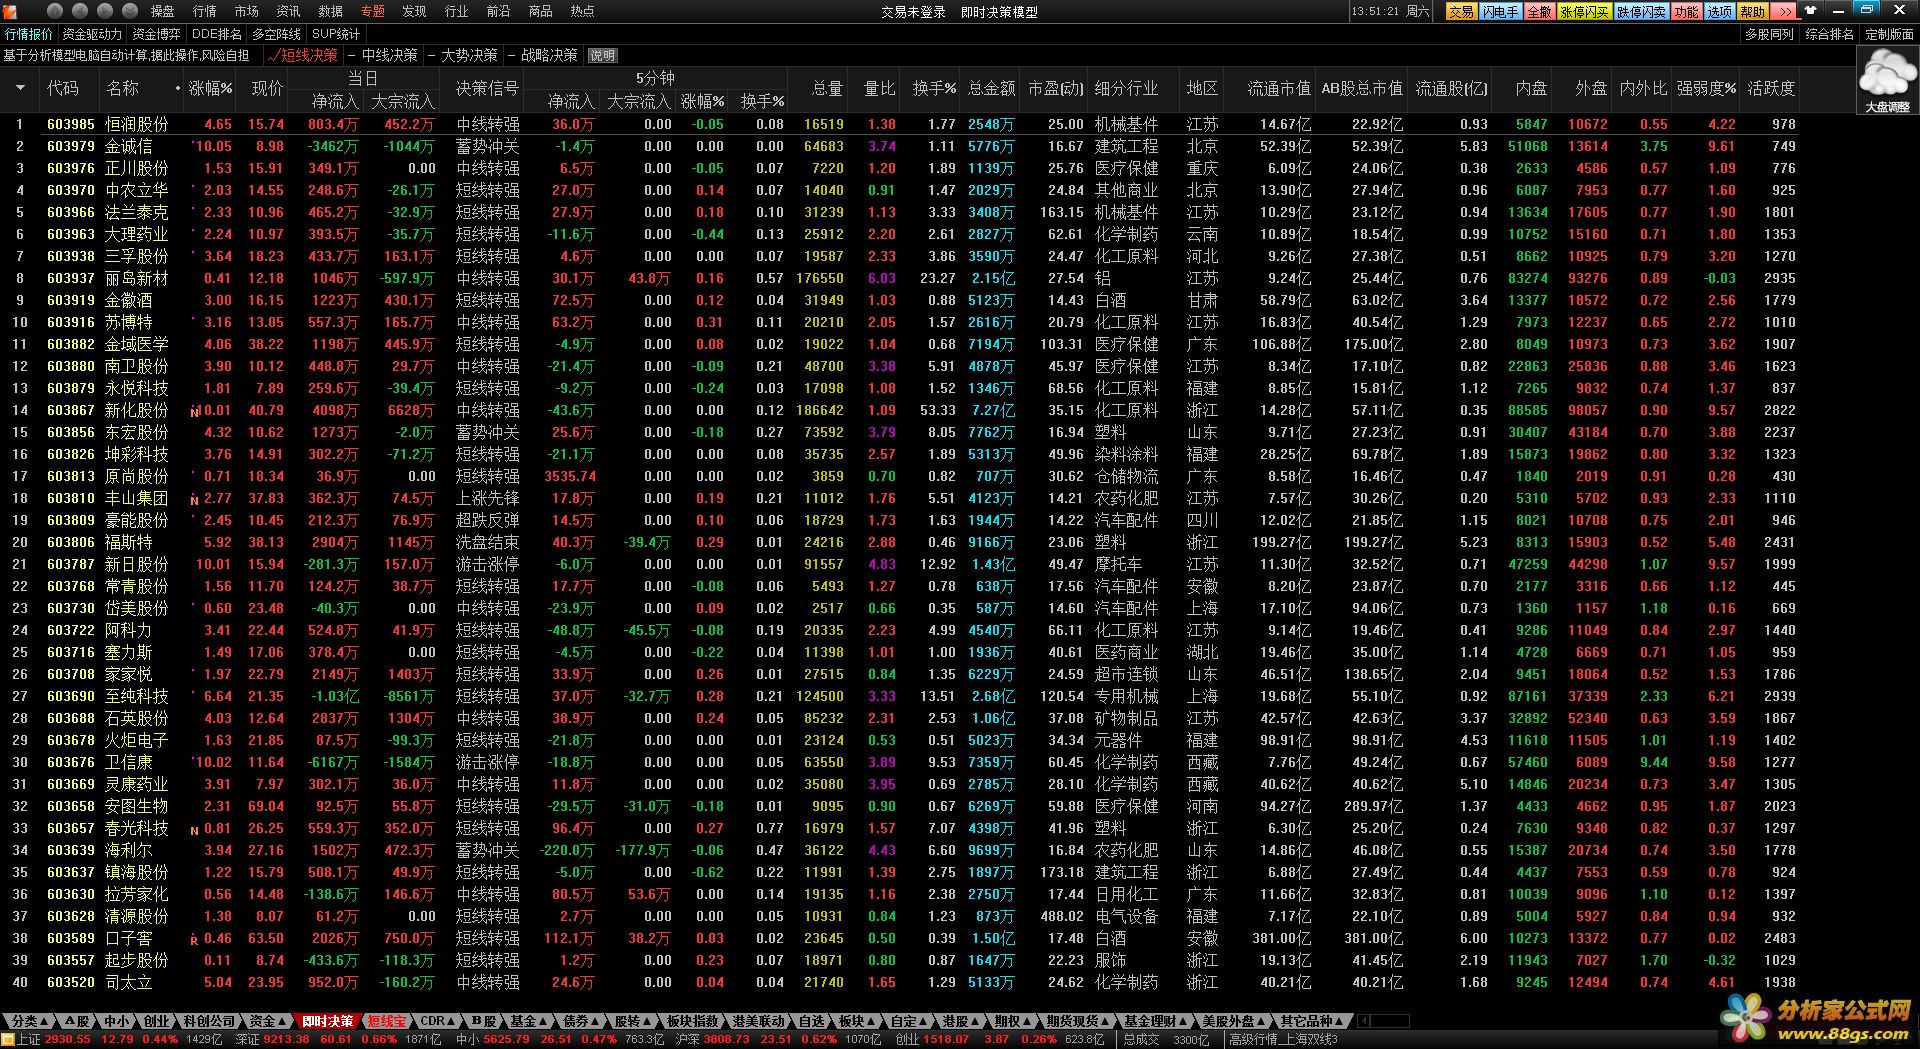Open the 专题 menu
1920x1049 pixels.
point(372,11)
